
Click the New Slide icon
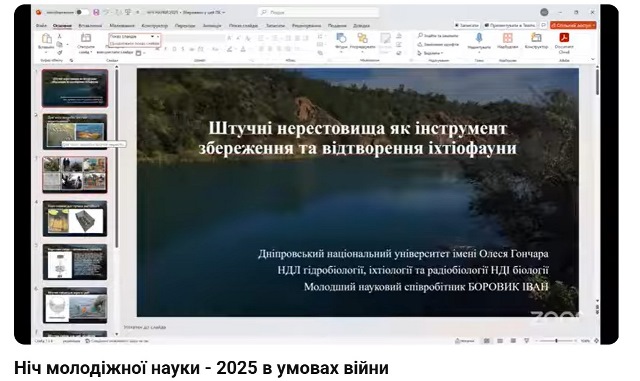(86, 38)
